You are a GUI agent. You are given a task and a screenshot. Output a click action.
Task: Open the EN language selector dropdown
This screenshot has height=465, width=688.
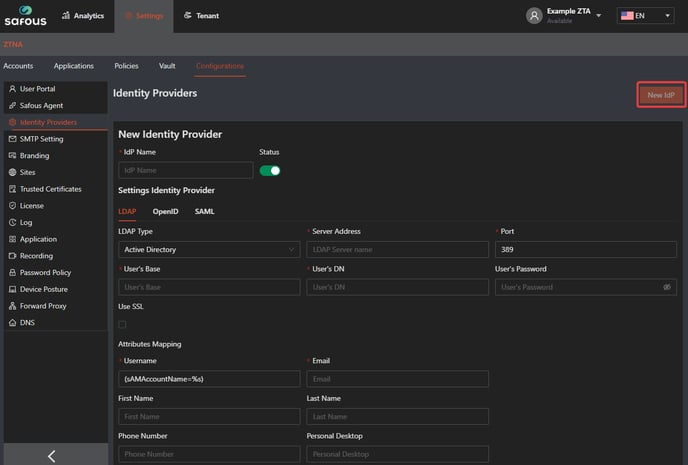coord(645,16)
